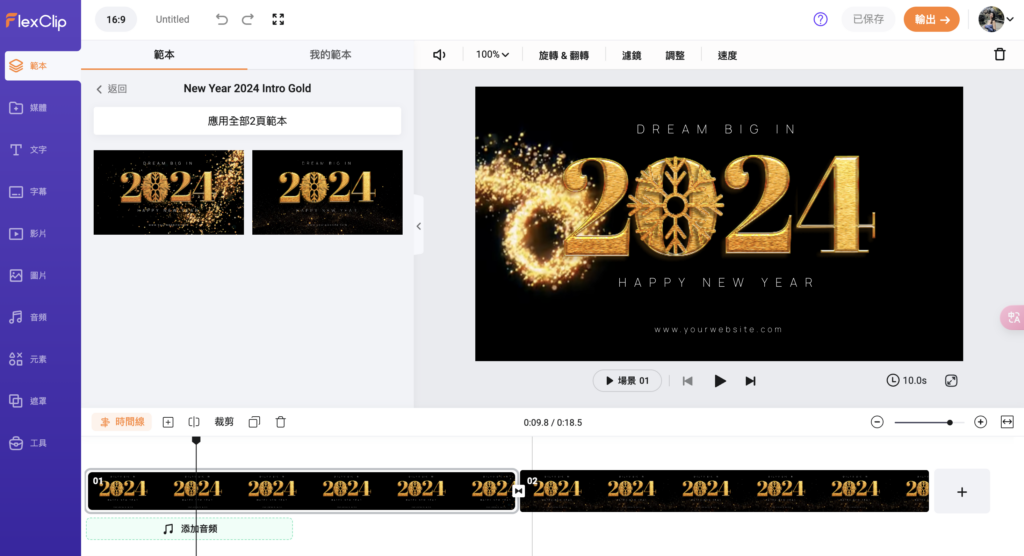Viewport: 1024px width, 556px height.
Task: Collapse the left template panel
Action: (x=419, y=226)
